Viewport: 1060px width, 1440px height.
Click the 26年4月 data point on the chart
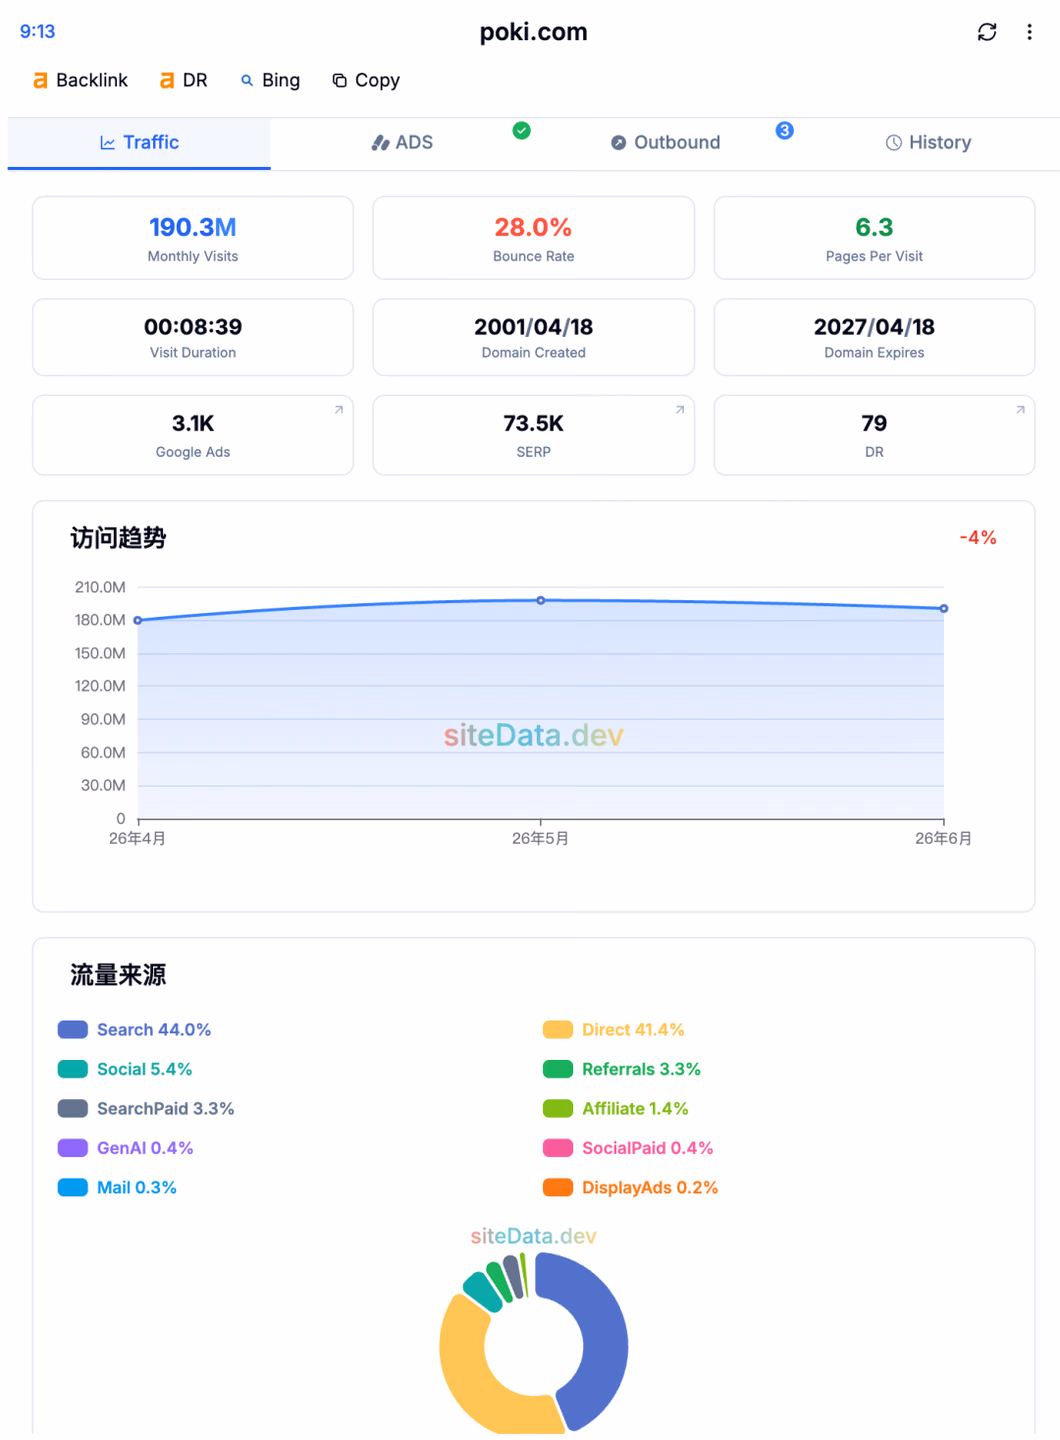coord(138,620)
